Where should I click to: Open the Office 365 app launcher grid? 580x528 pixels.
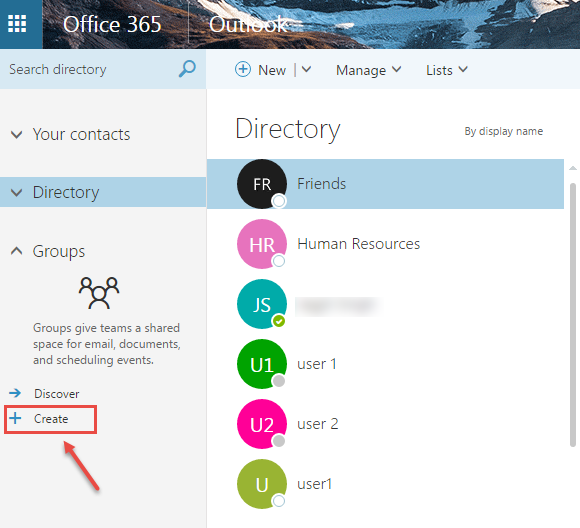(x=17, y=24)
